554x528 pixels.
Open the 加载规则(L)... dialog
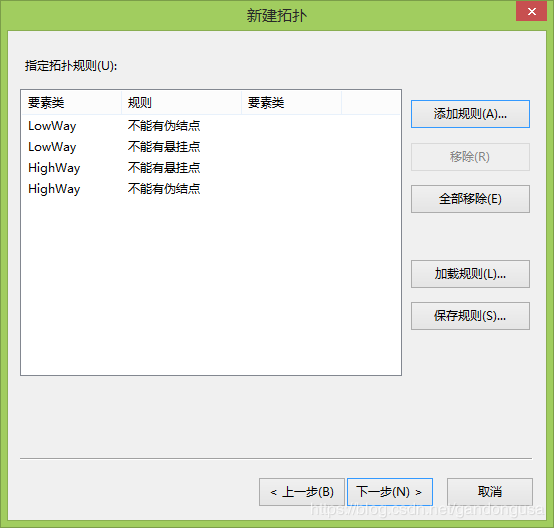pos(470,274)
